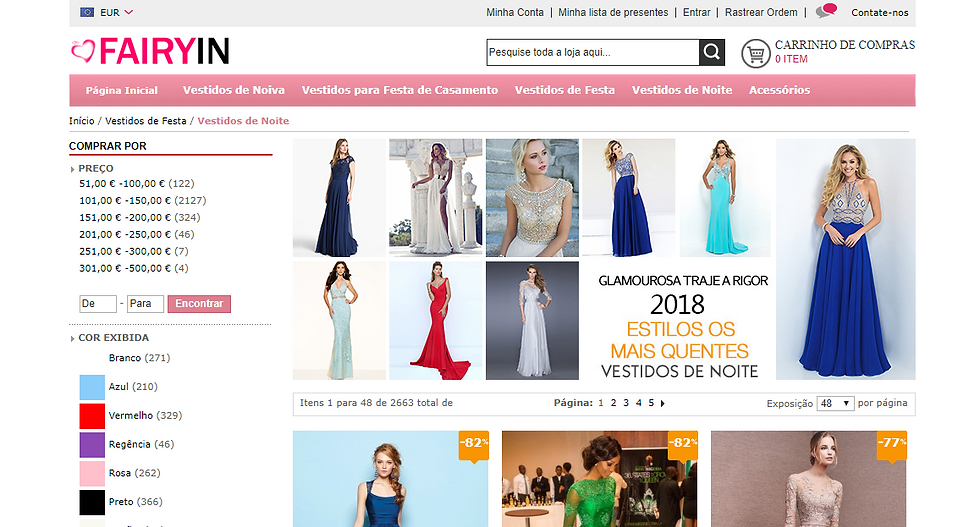The image size is (980, 527).
Task: Open the navy blue product with -82% badge
Action: 391,479
